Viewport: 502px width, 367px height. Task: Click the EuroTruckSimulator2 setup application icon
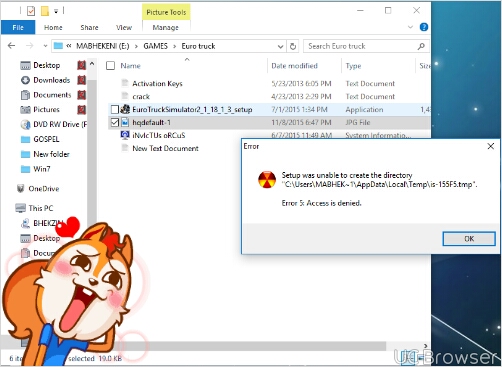coord(125,109)
